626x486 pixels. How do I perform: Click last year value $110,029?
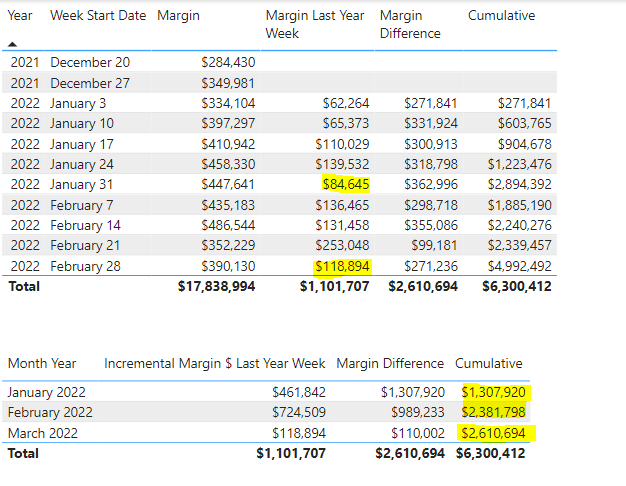tap(342, 144)
